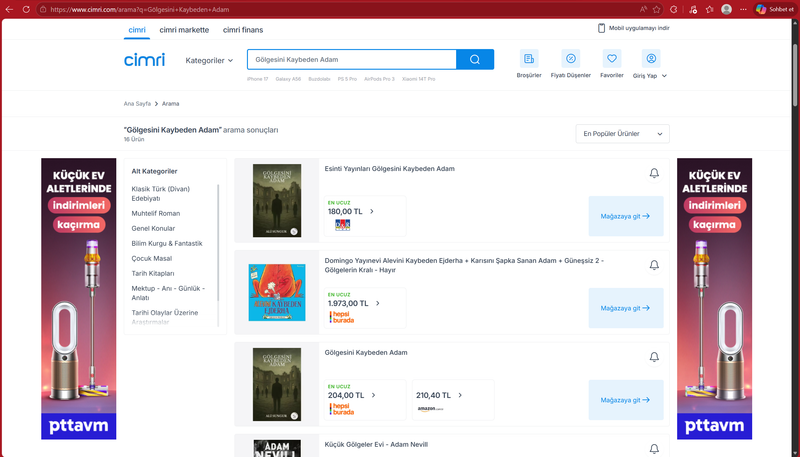
Task: Open the En Popüler Ürünler sort dropdown
Action: [x=622, y=134]
